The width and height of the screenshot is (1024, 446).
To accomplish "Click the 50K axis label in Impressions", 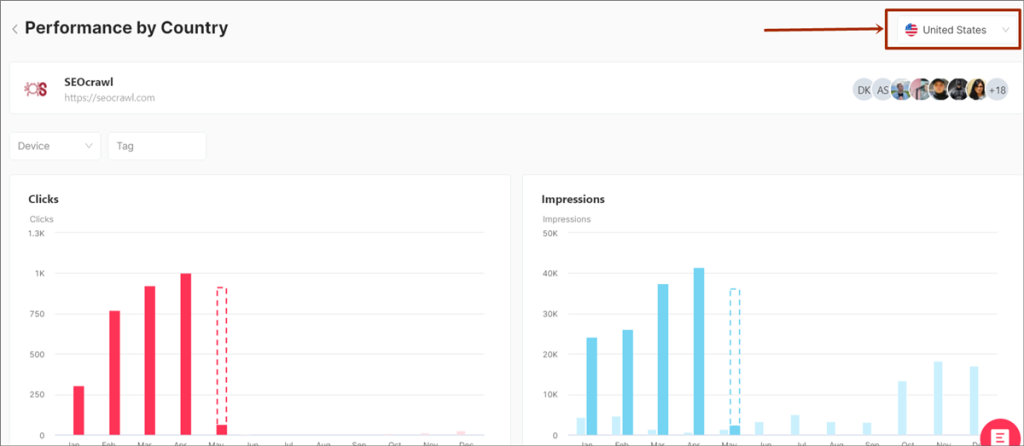I will [549, 233].
